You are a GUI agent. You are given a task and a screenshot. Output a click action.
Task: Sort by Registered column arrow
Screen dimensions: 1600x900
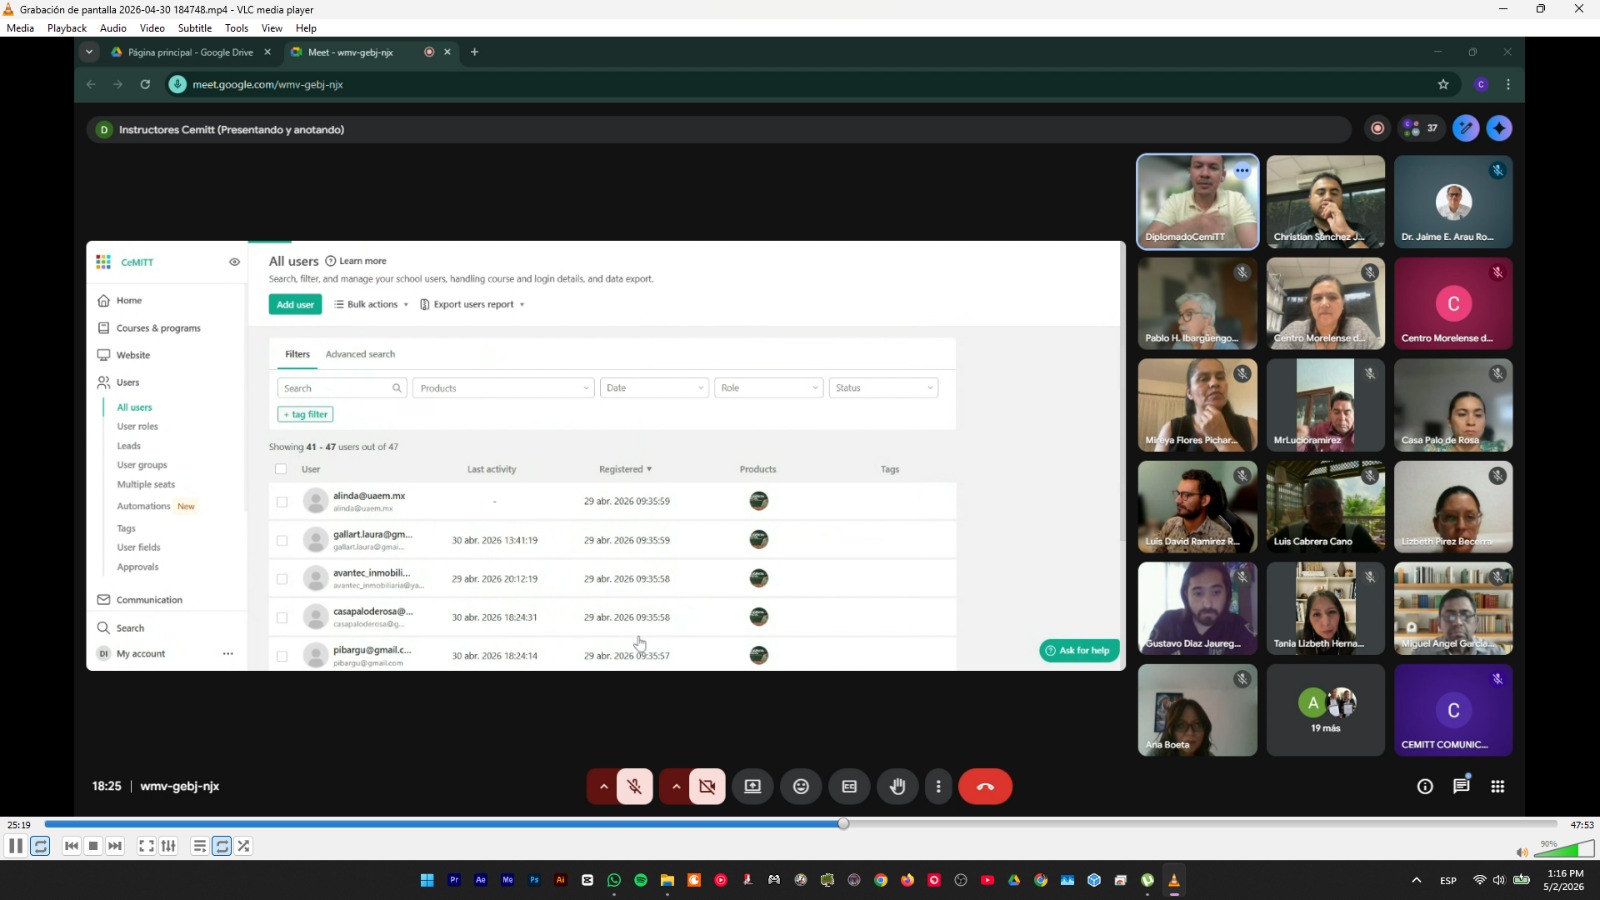coord(649,469)
